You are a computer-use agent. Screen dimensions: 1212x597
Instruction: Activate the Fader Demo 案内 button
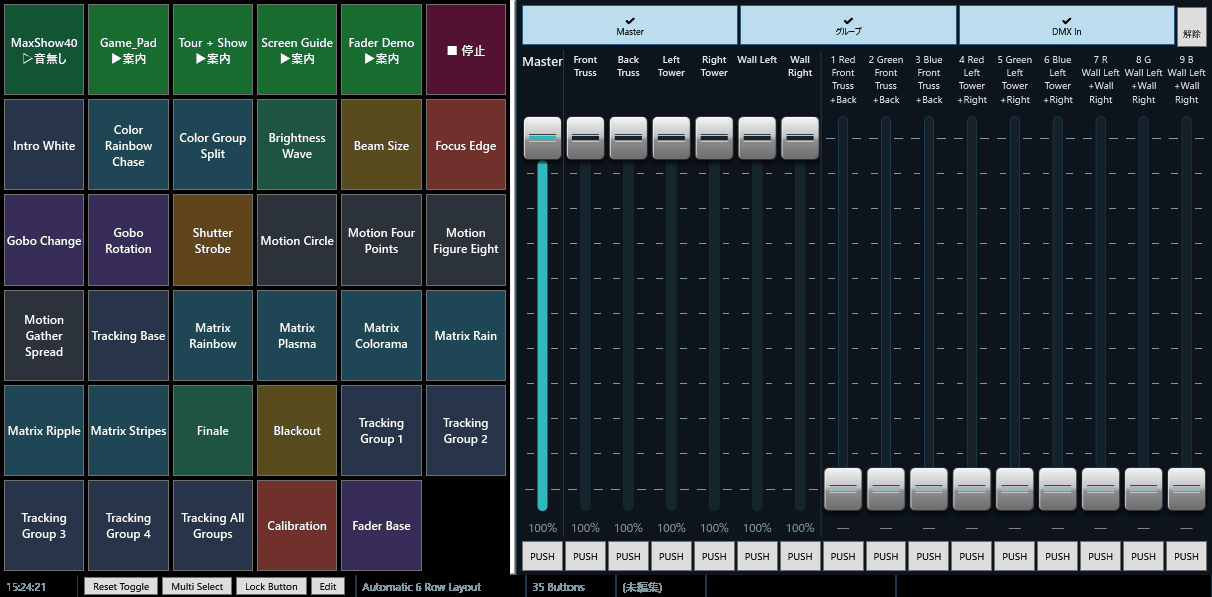[381, 50]
